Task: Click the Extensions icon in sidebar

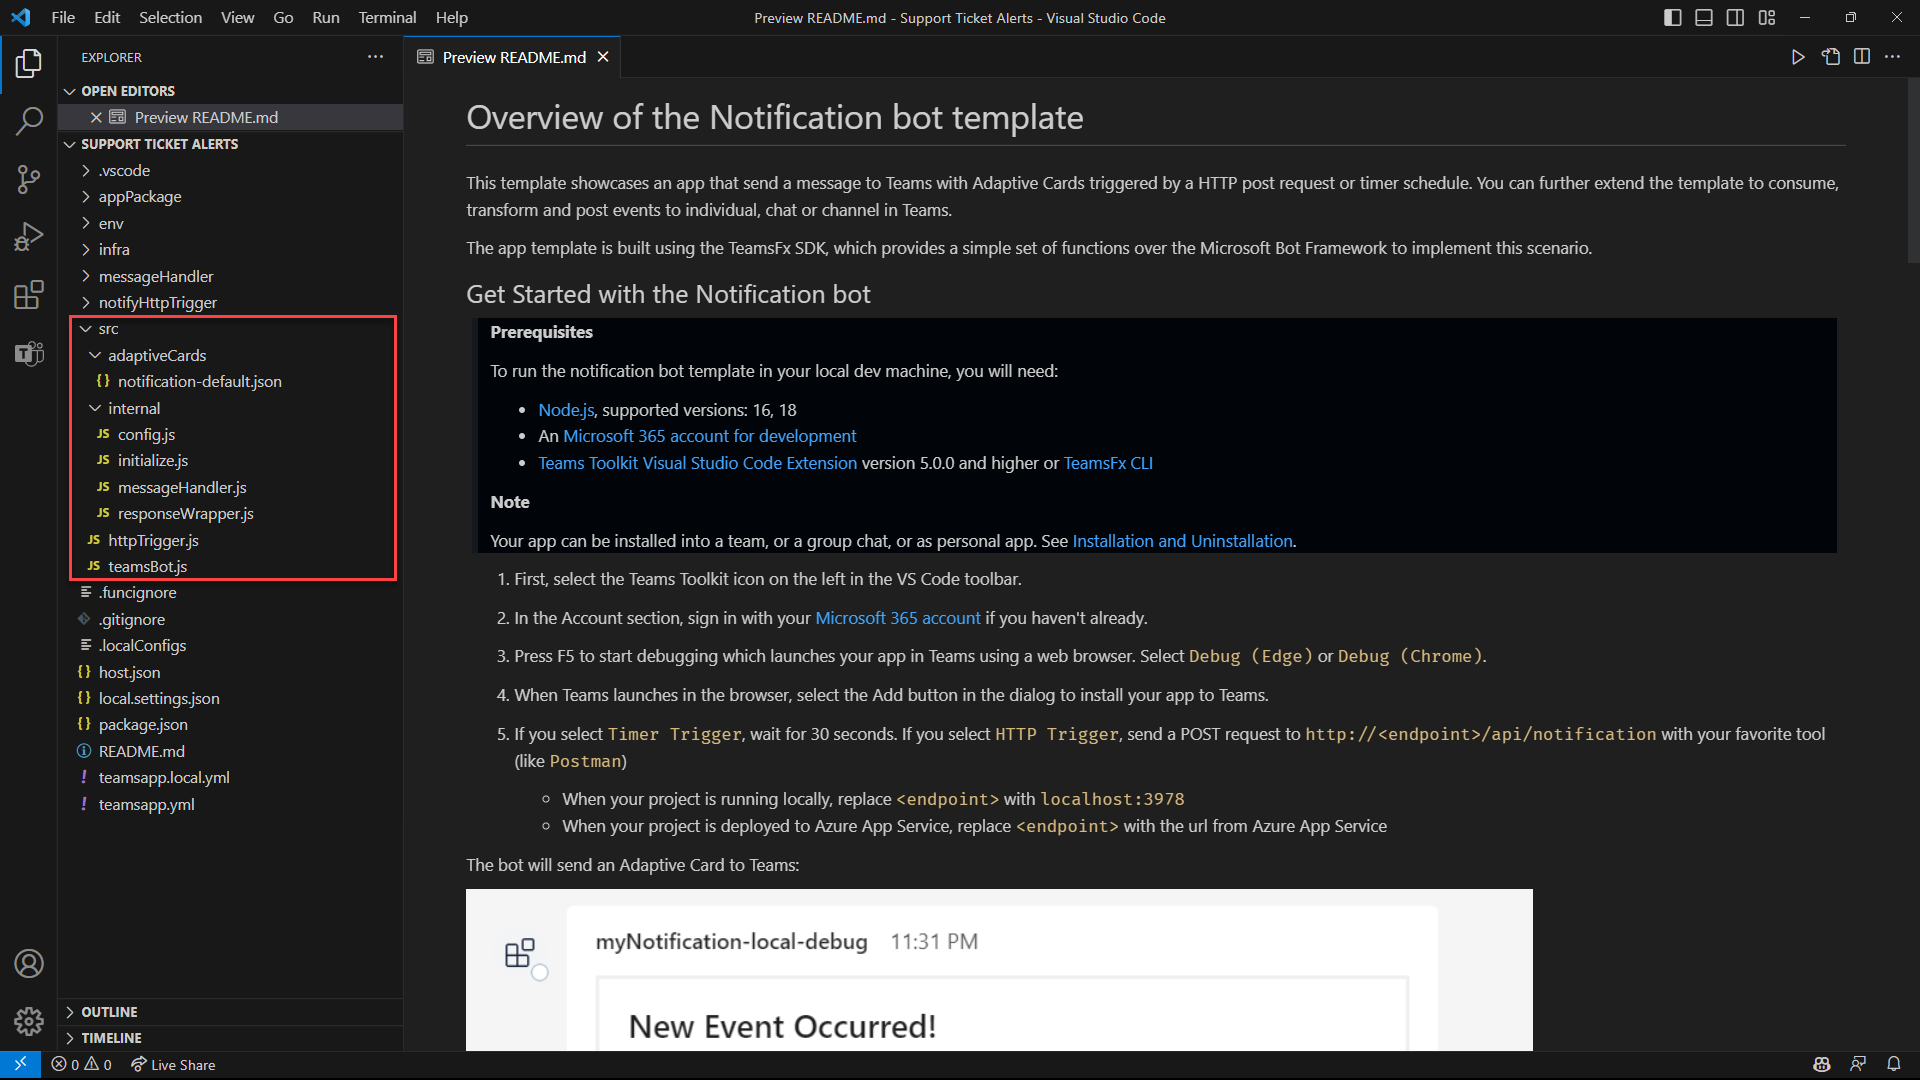Action: click(29, 291)
